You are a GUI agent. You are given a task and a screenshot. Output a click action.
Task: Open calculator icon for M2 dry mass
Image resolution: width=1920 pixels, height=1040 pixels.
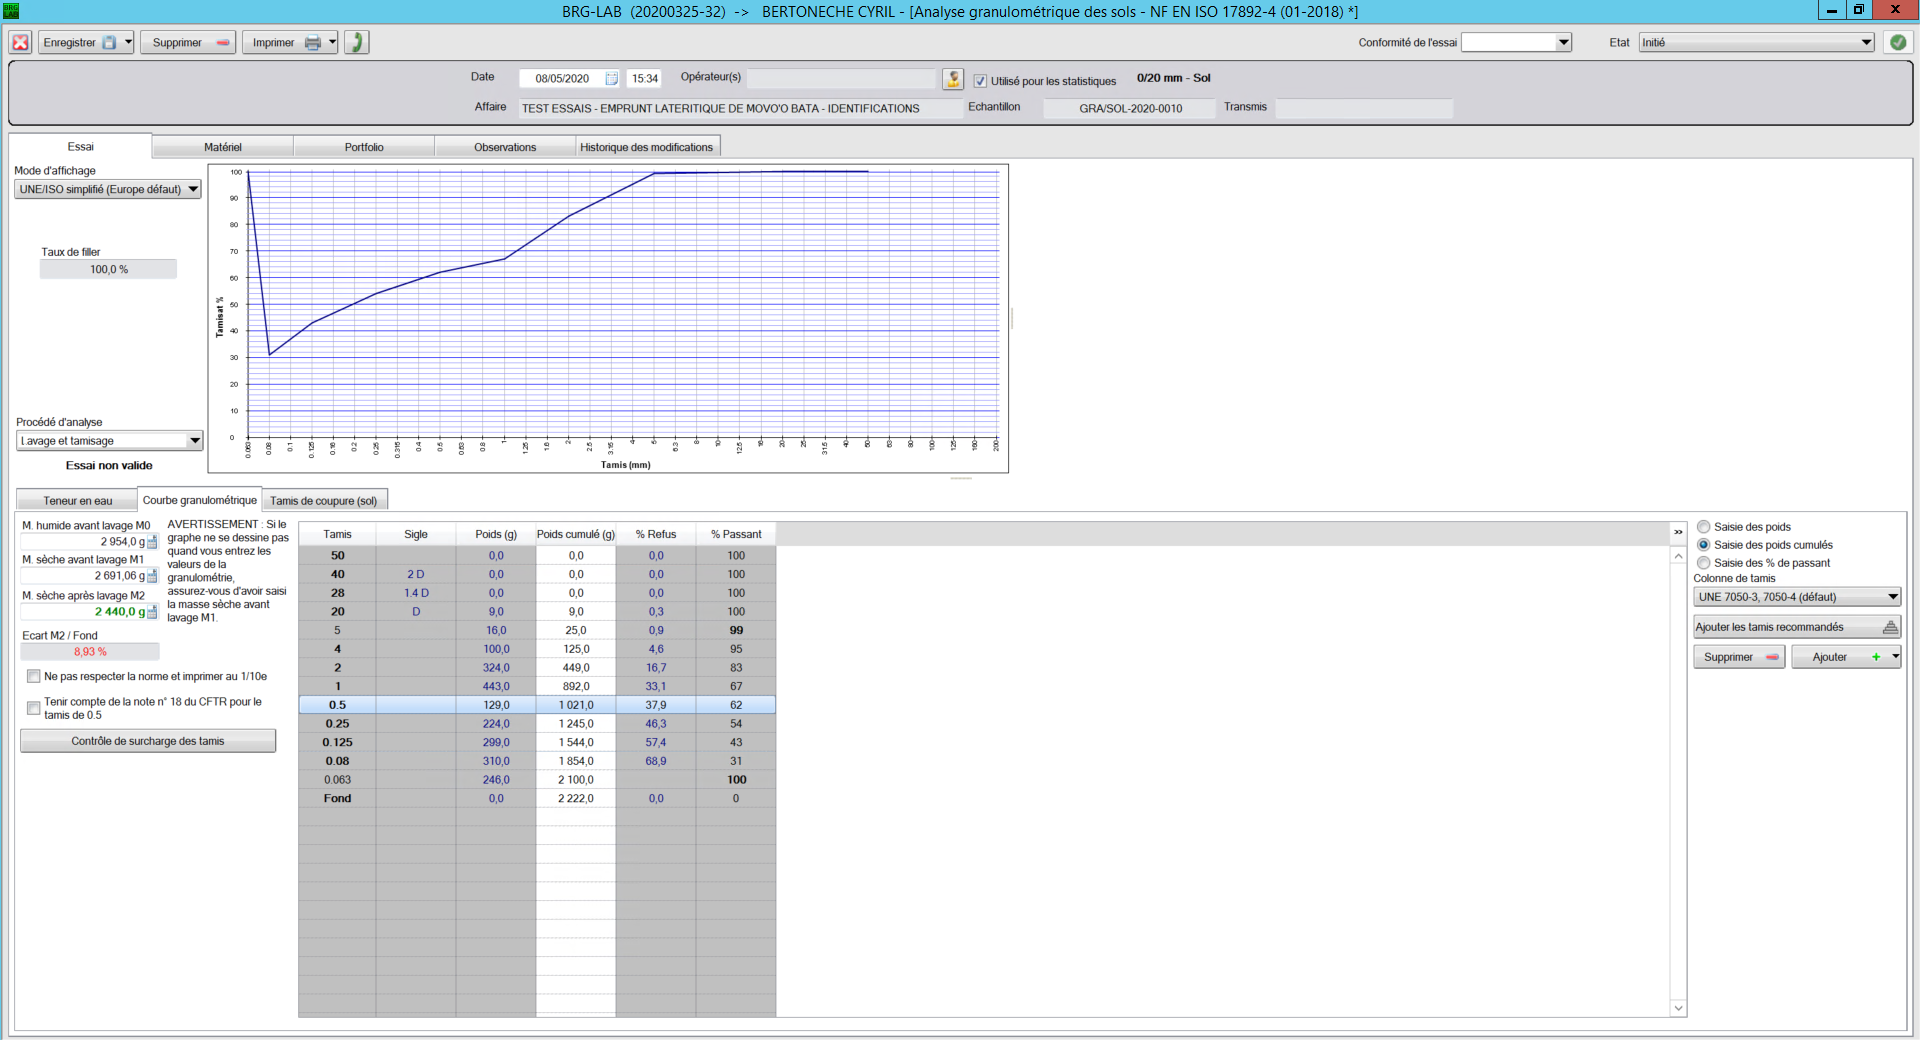tap(153, 612)
